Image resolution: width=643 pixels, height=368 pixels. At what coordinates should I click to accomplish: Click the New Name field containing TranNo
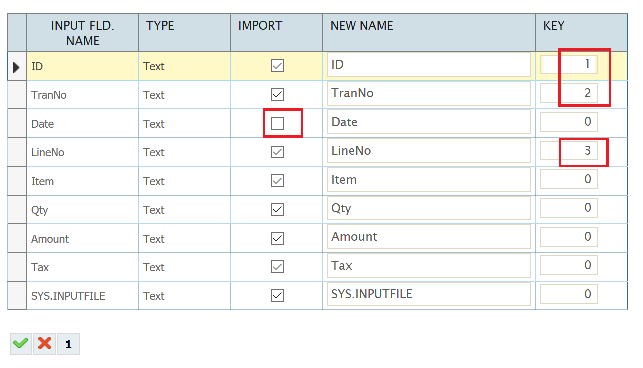(x=429, y=93)
